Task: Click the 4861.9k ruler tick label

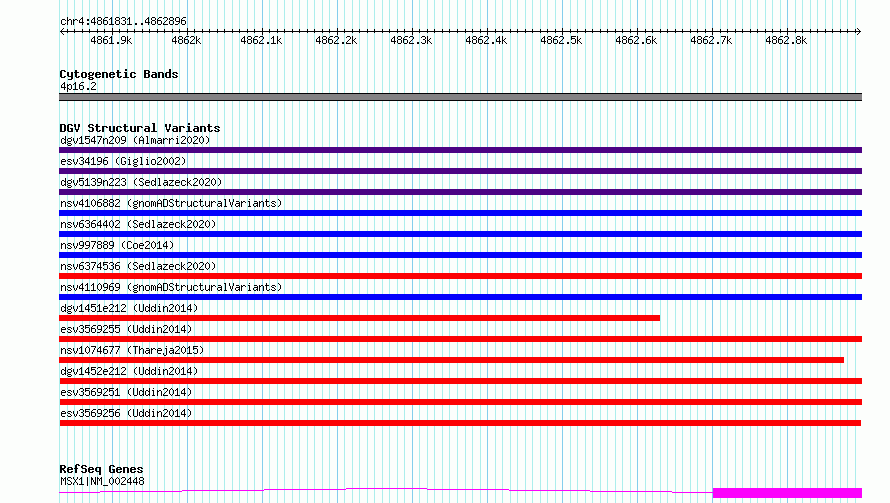Action: coord(111,40)
